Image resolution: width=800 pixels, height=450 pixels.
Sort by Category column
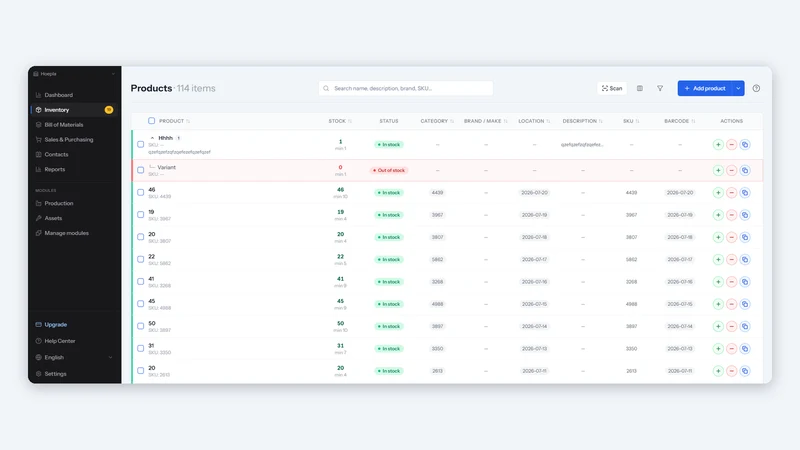coord(437,121)
